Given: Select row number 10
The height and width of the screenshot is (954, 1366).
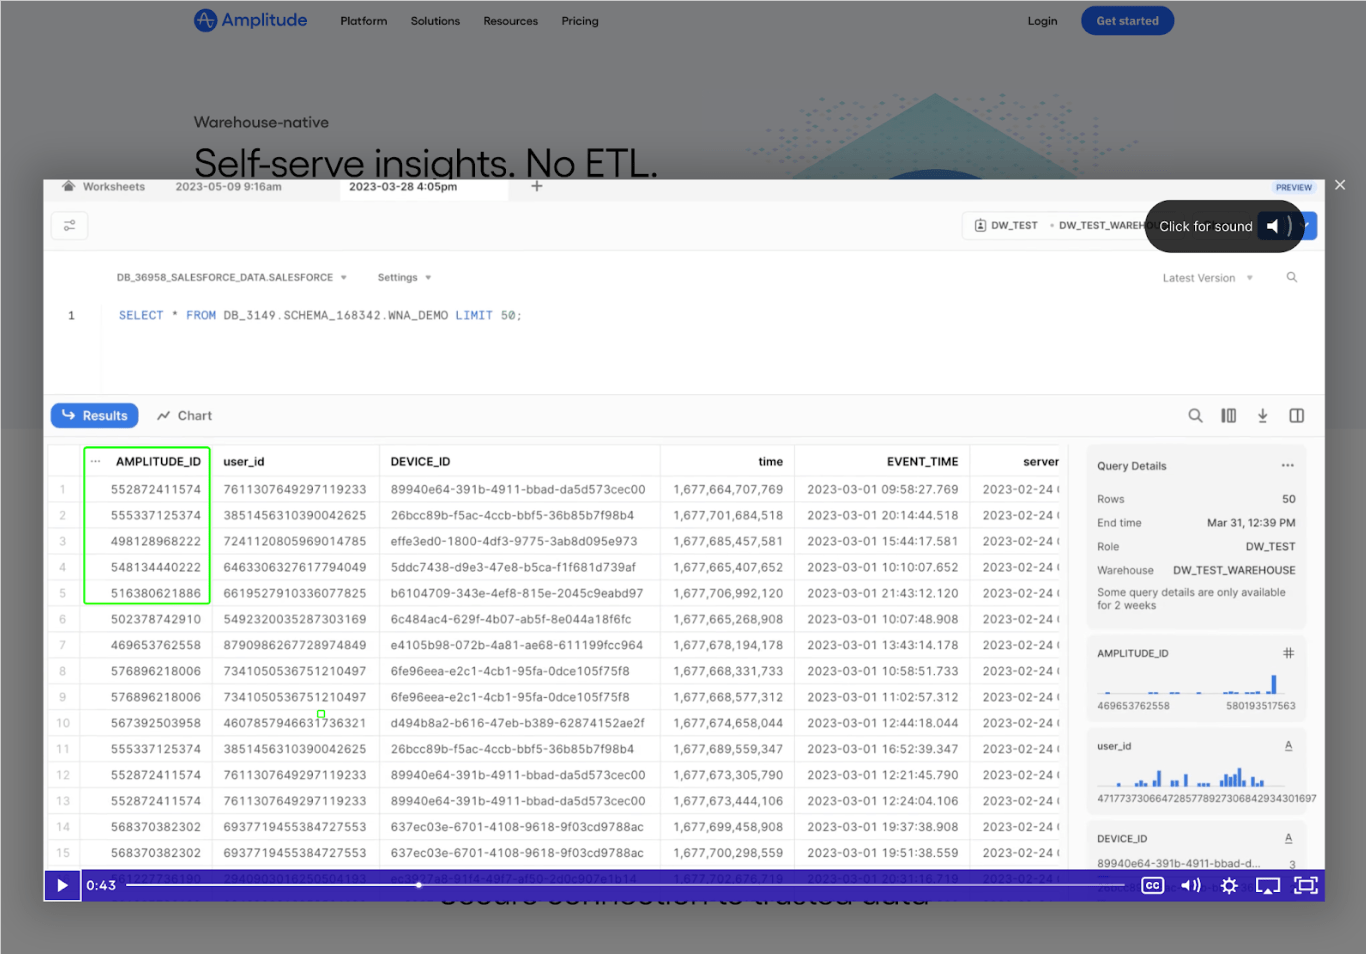Looking at the screenshot, I should (63, 724).
